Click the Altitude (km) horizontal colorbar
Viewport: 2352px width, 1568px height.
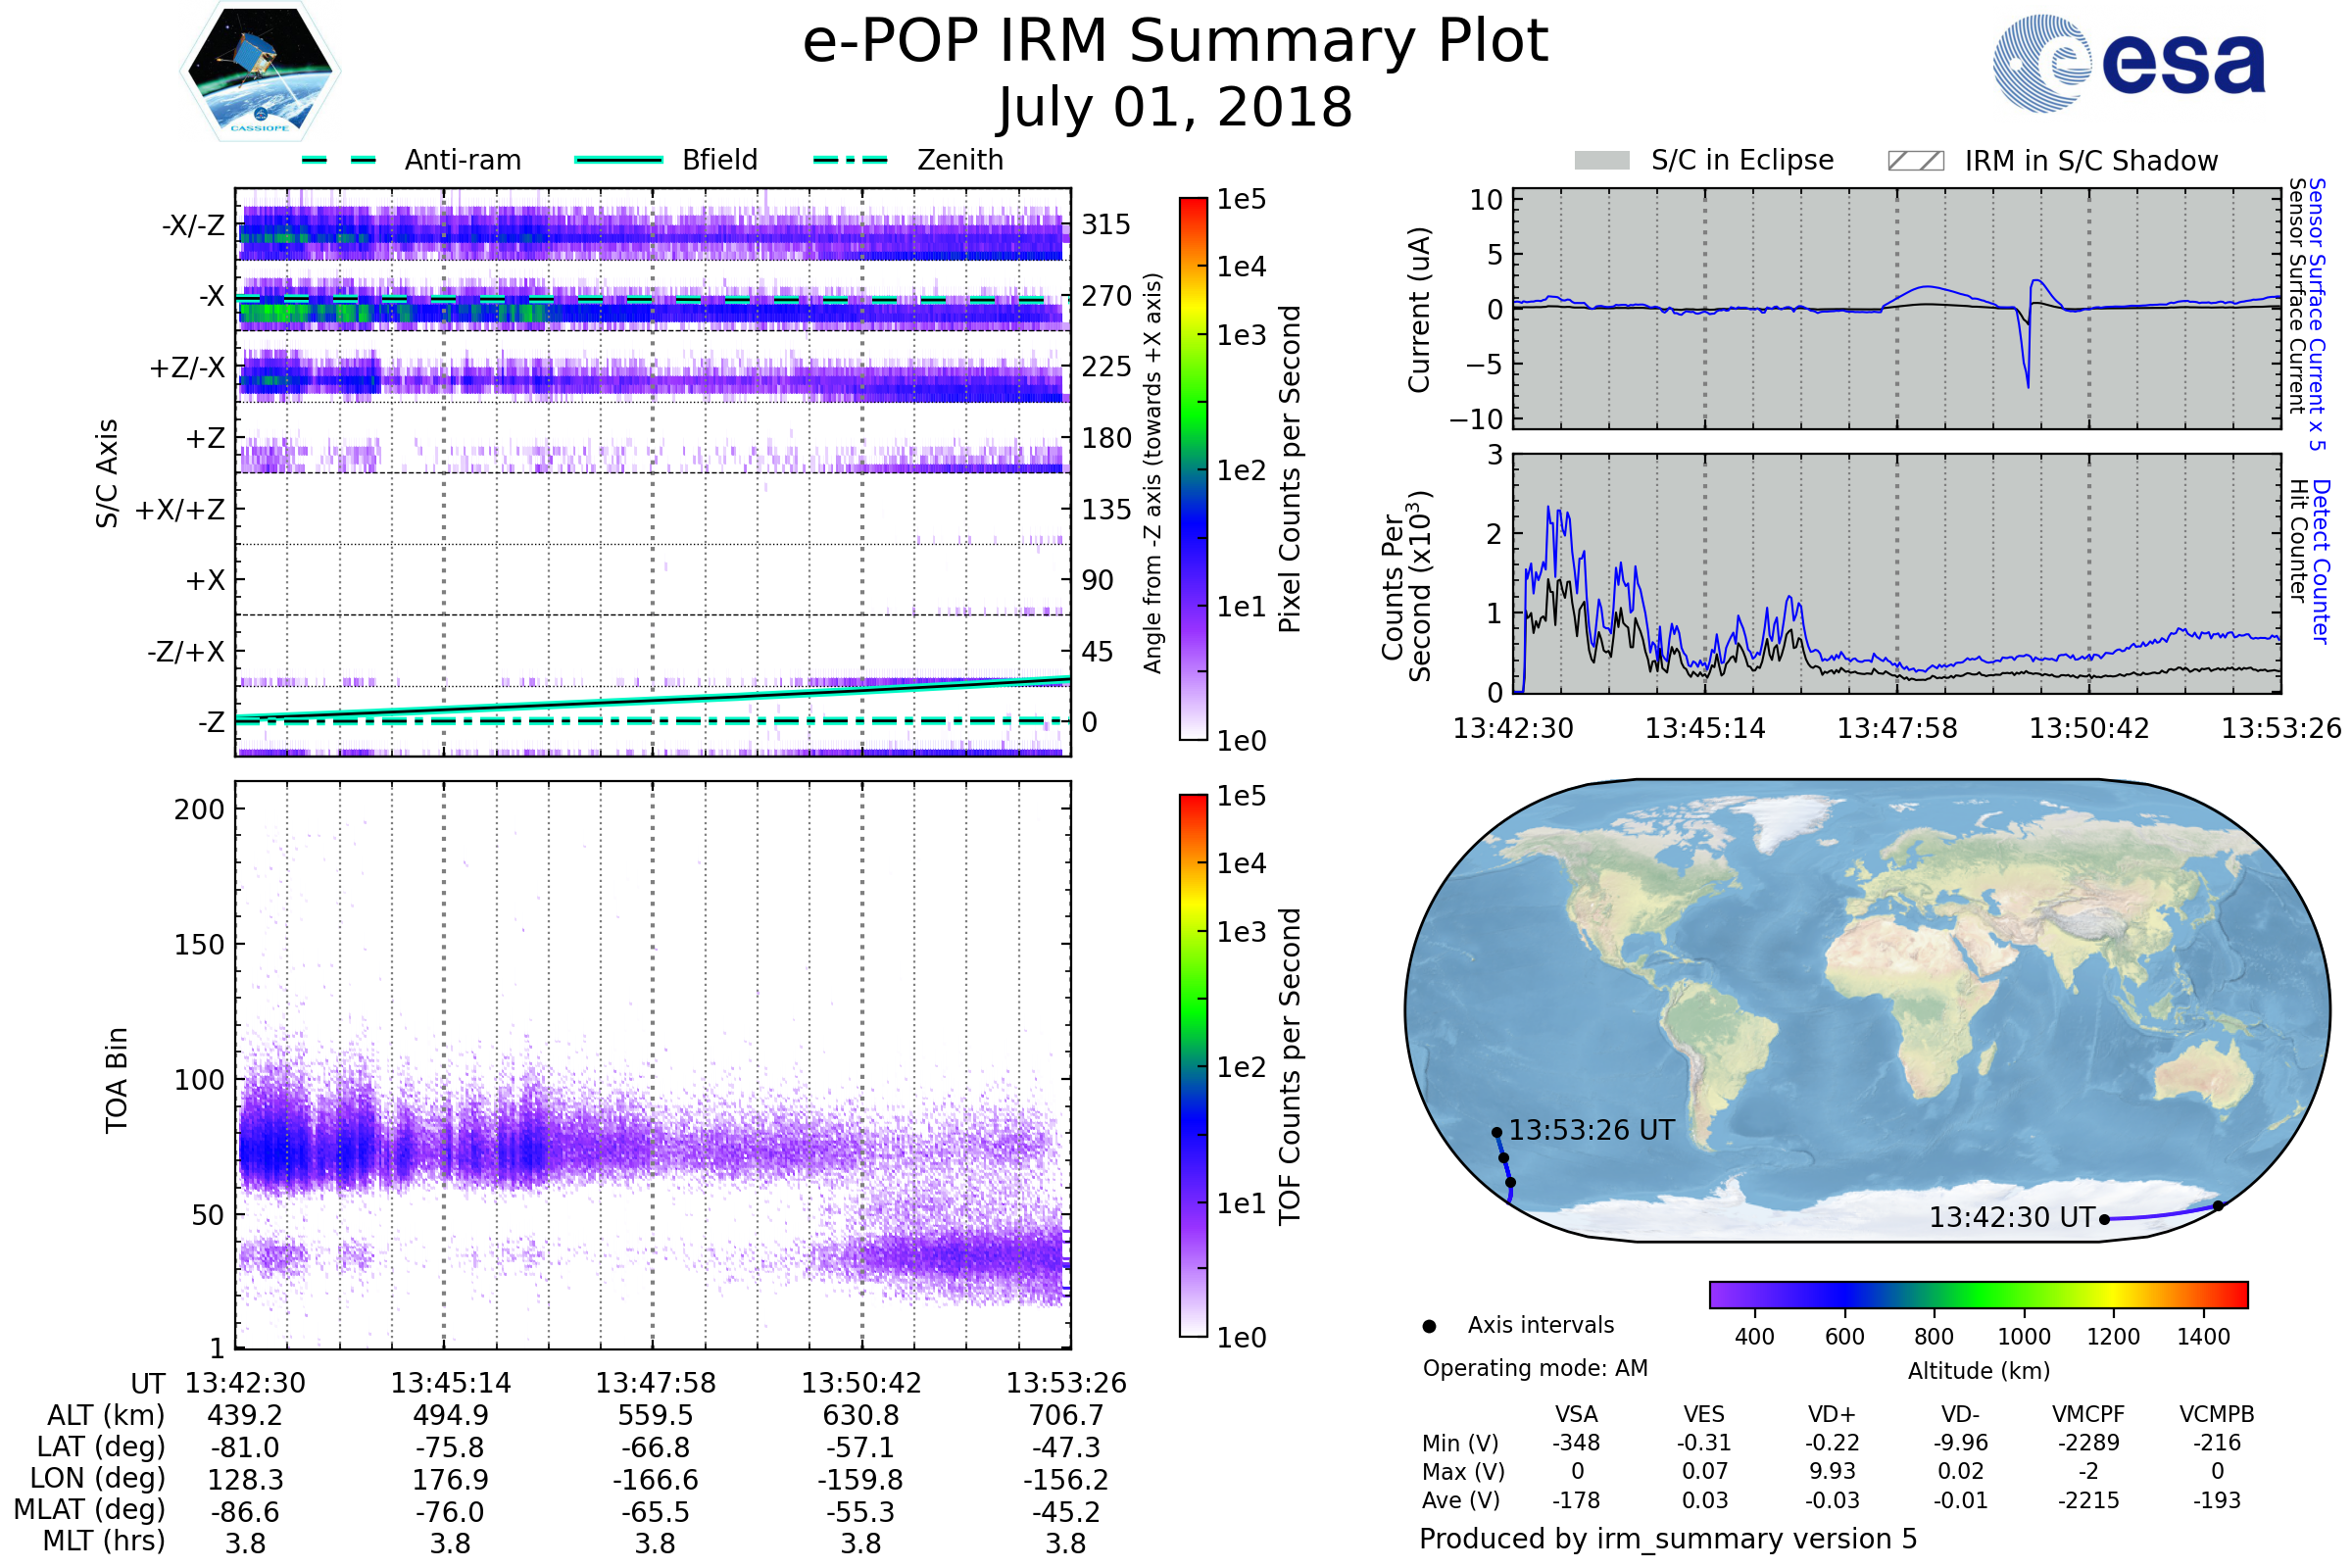click(1978, 1294)
